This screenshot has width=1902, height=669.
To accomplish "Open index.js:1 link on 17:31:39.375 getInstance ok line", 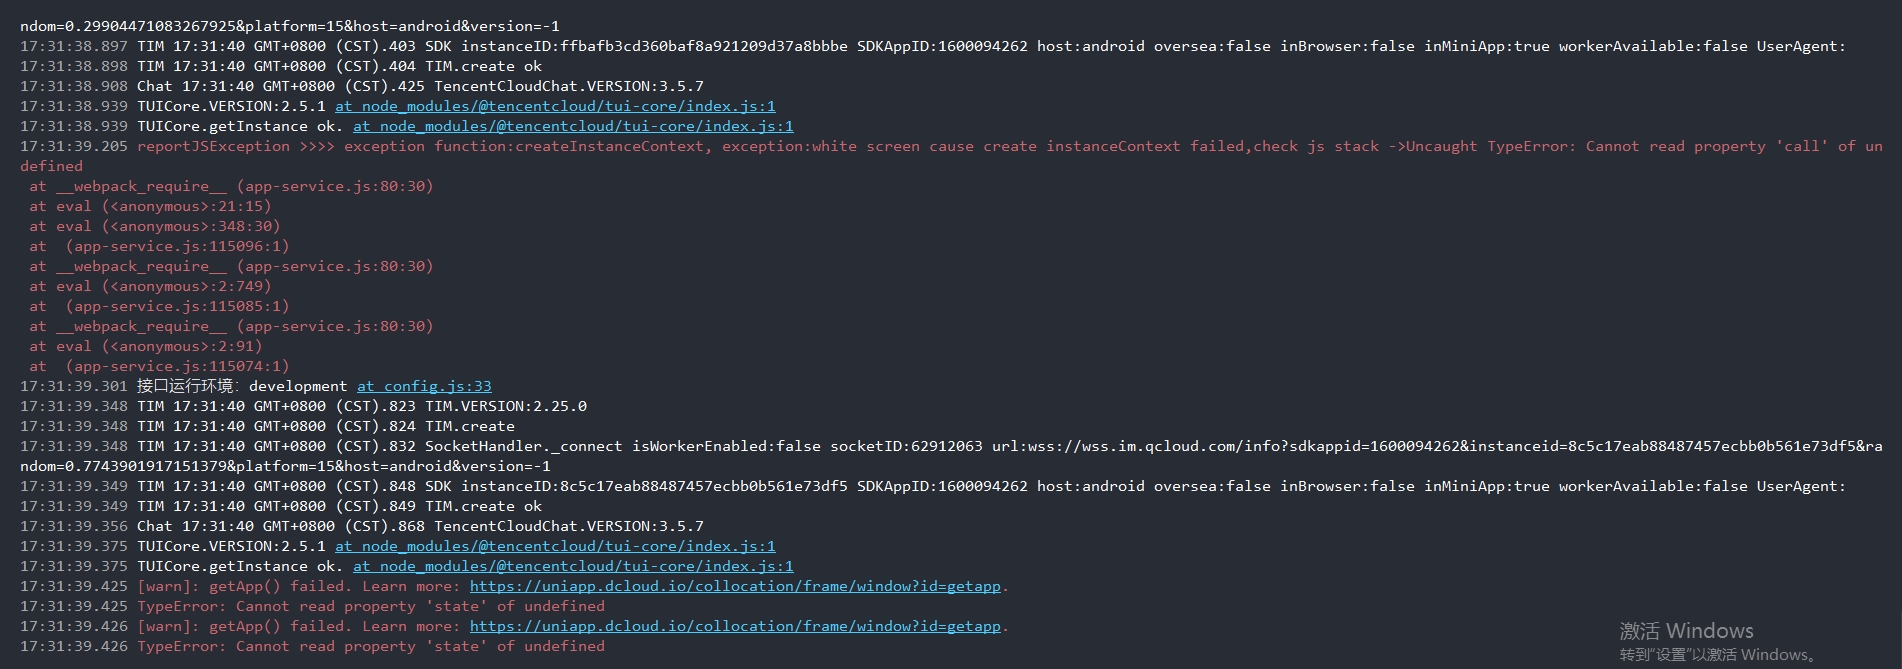I will point(573,566).
